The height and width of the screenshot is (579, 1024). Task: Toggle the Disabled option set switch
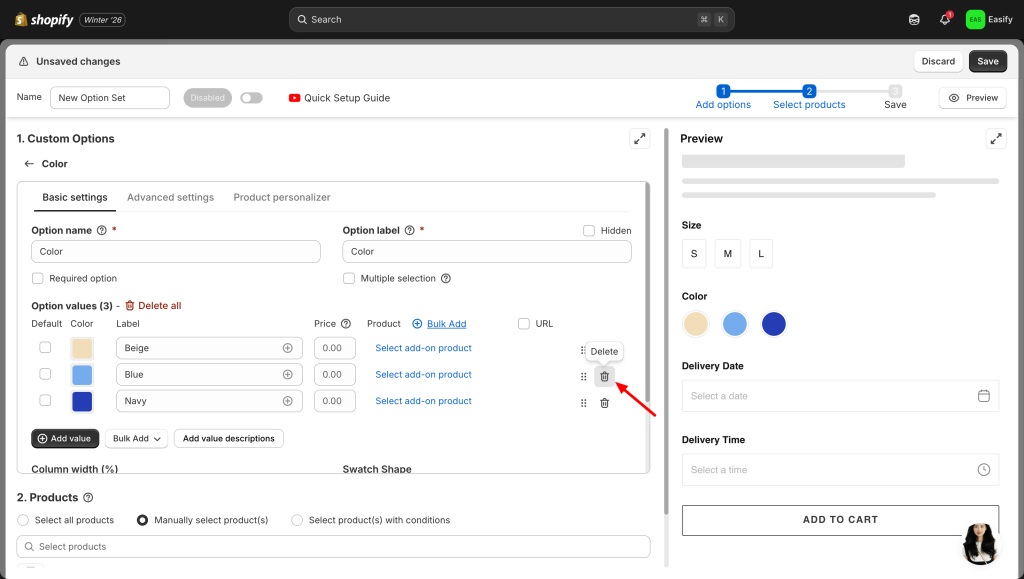pyautogui.click(x=251, y=98)
